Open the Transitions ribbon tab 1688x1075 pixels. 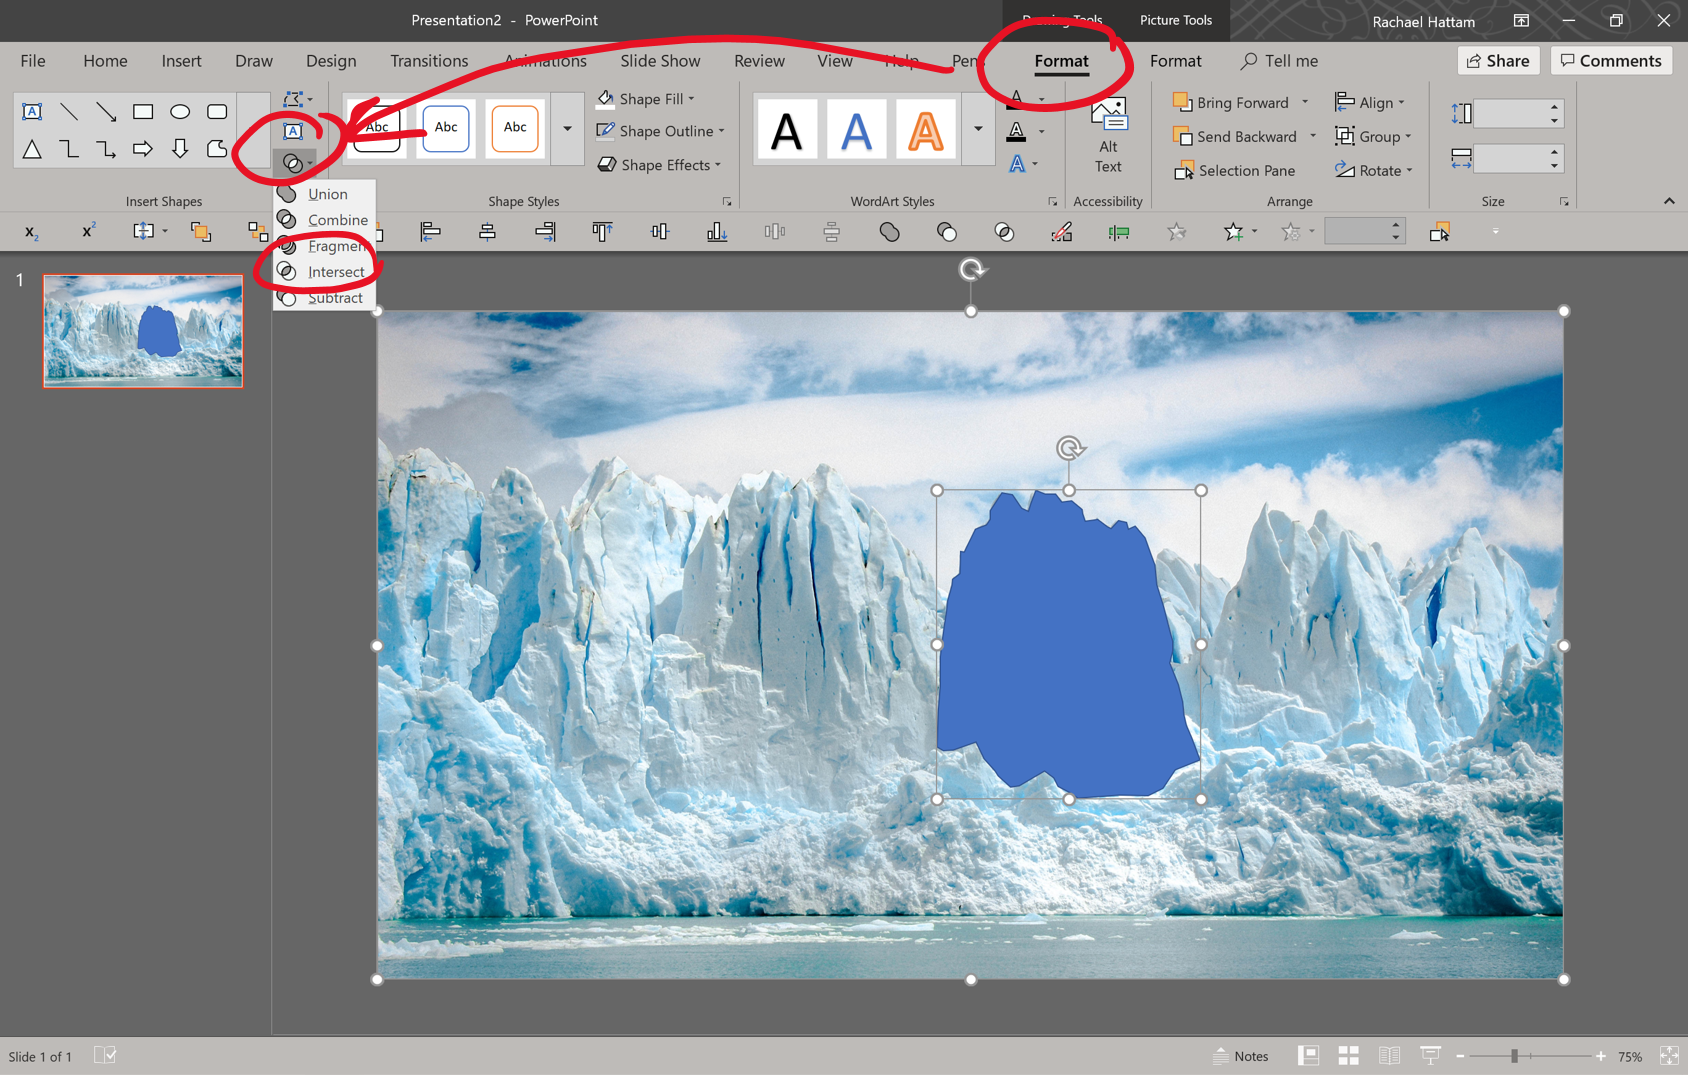pos(429,61)
